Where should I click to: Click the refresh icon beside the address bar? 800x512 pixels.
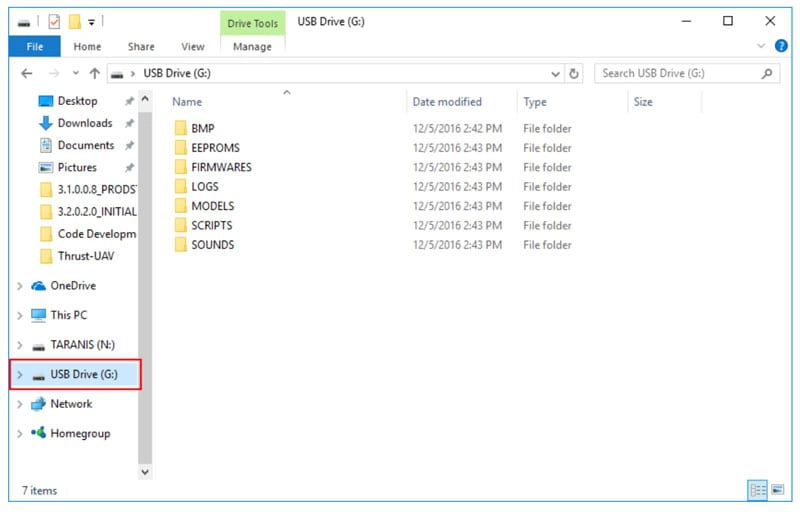click(x=574, y=74)
